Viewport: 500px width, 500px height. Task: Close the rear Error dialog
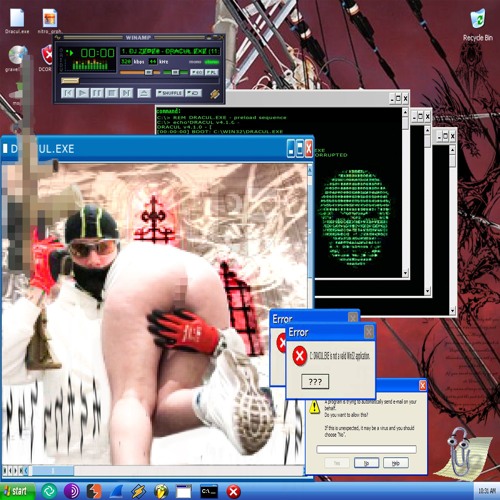(x=353, y=317)
